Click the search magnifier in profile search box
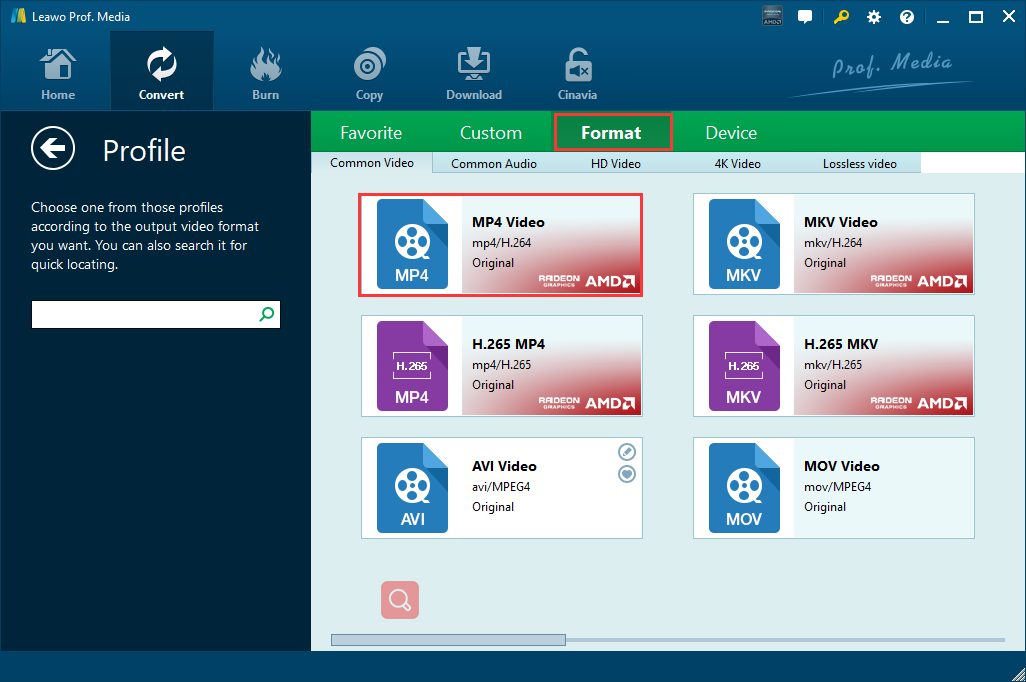1026x682 pixels. coord(266,314)
